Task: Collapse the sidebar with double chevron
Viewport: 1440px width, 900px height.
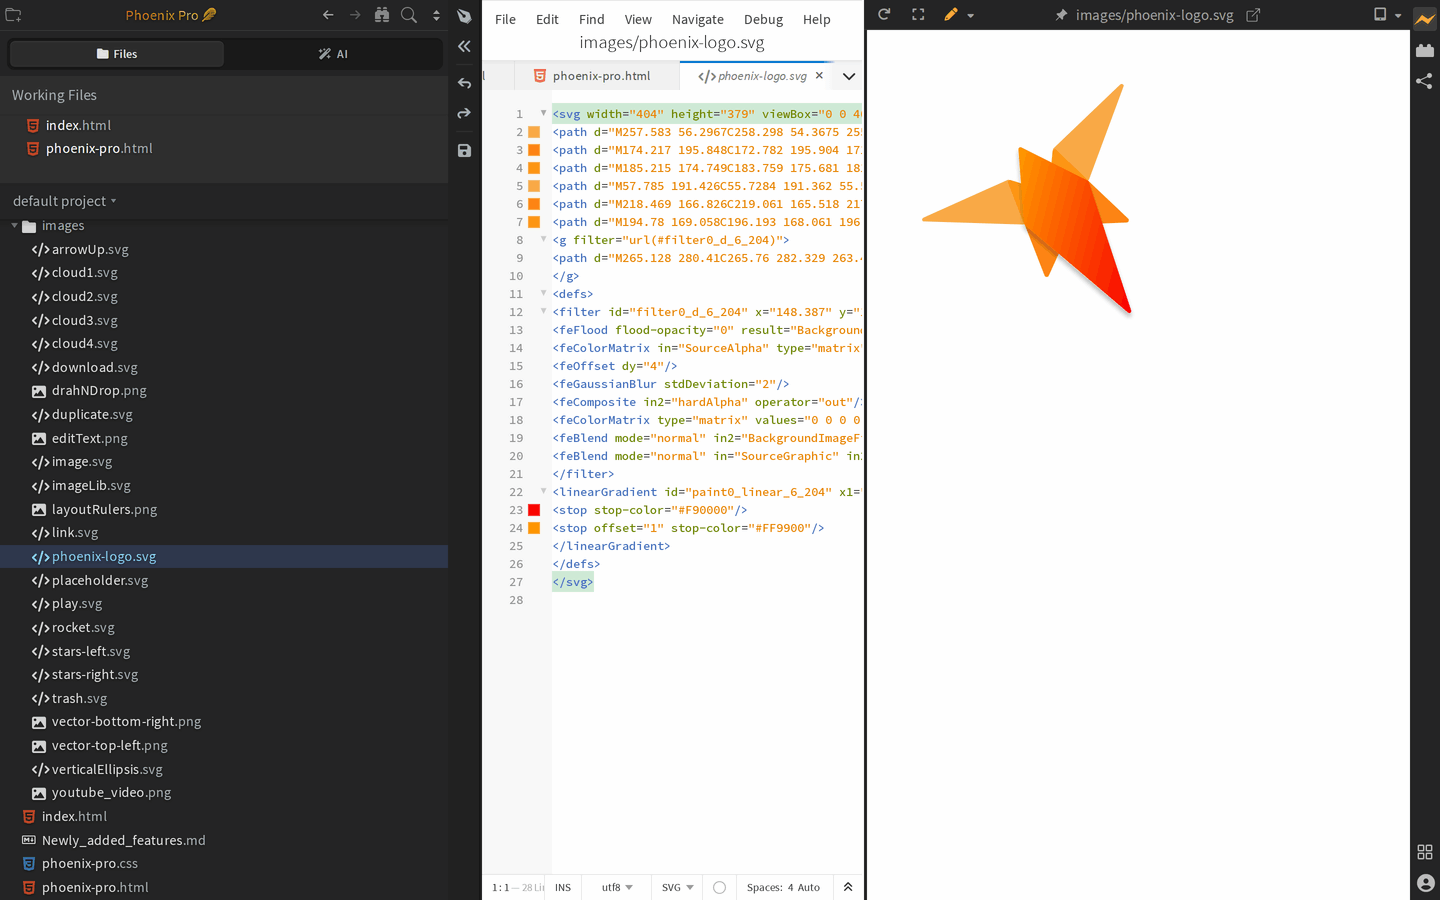Action: pos(464,46)
